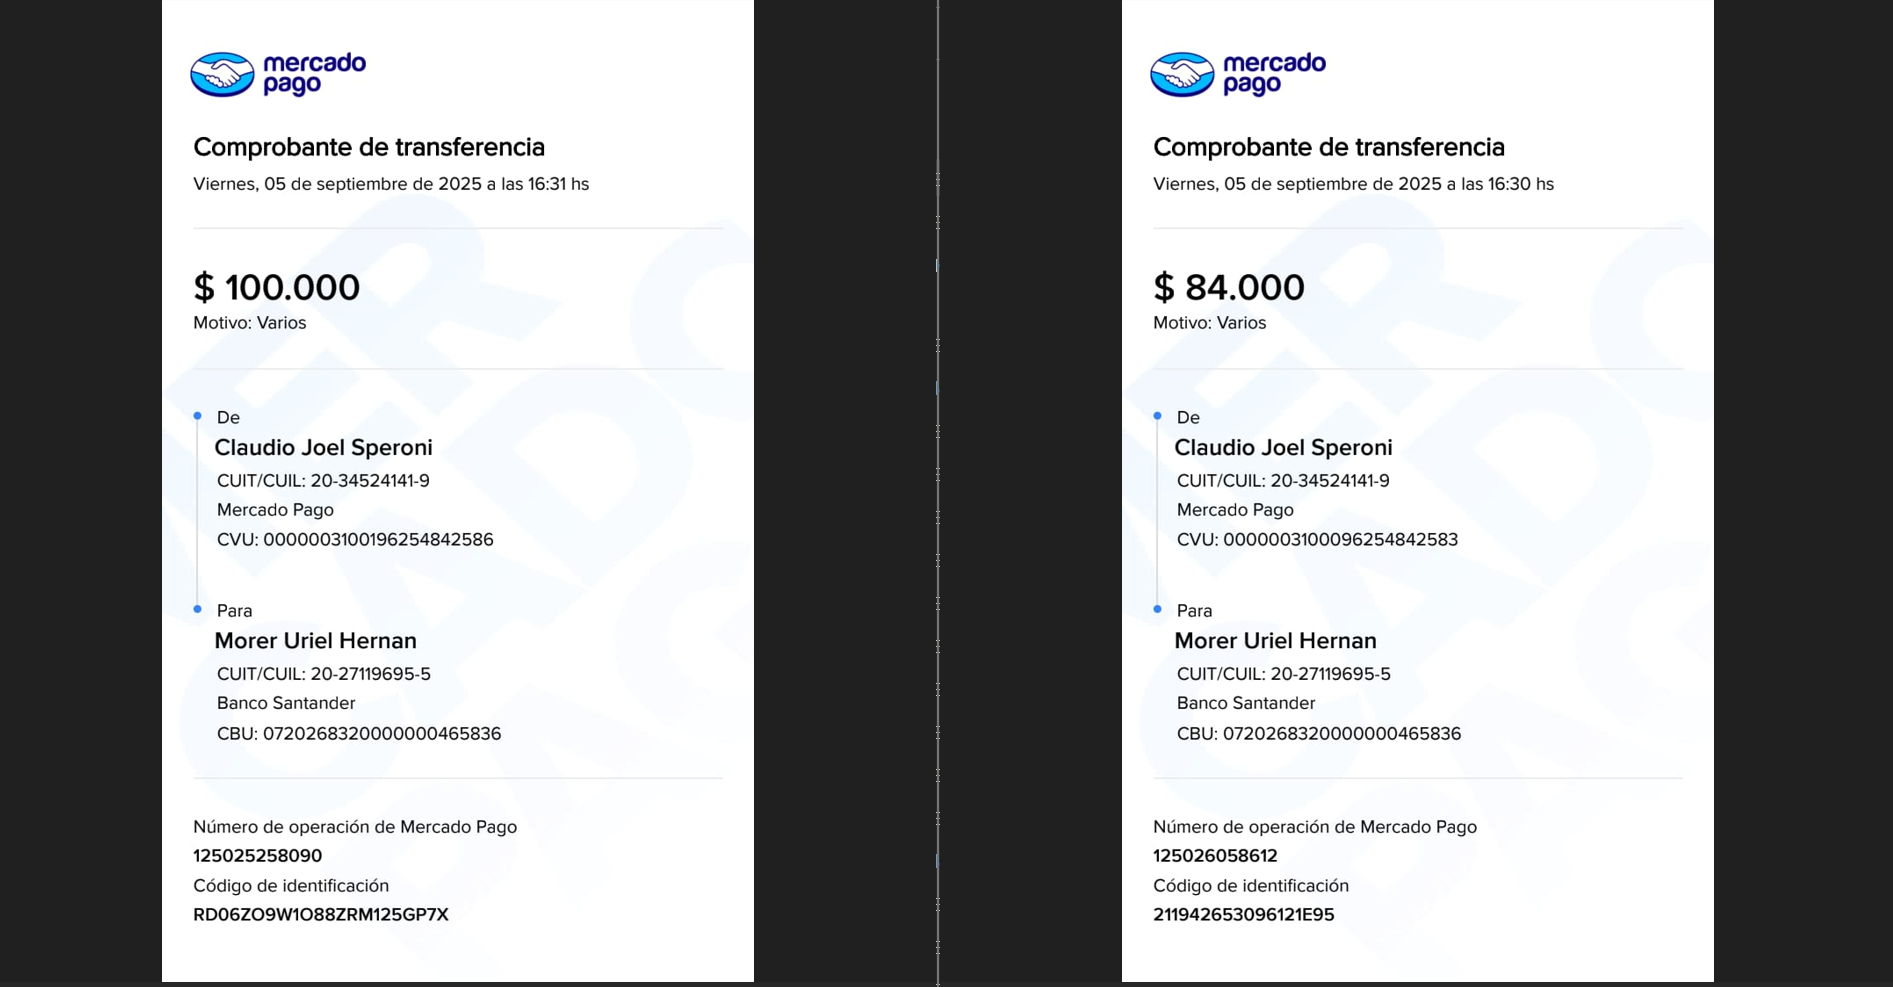Click identification code 211942653096121E95
This screenshot has height=987, width=1893.
click(x=1243, y=915)
